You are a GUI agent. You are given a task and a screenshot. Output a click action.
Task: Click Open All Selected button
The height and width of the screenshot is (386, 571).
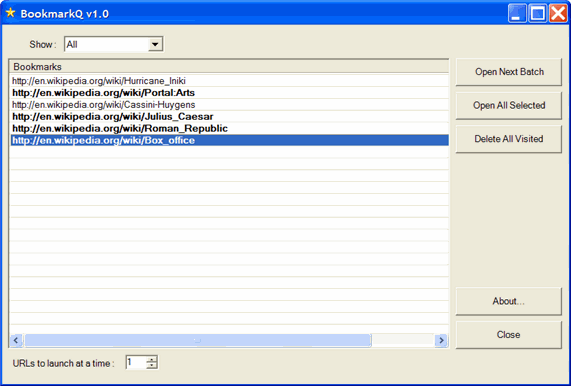click(509, 105)
